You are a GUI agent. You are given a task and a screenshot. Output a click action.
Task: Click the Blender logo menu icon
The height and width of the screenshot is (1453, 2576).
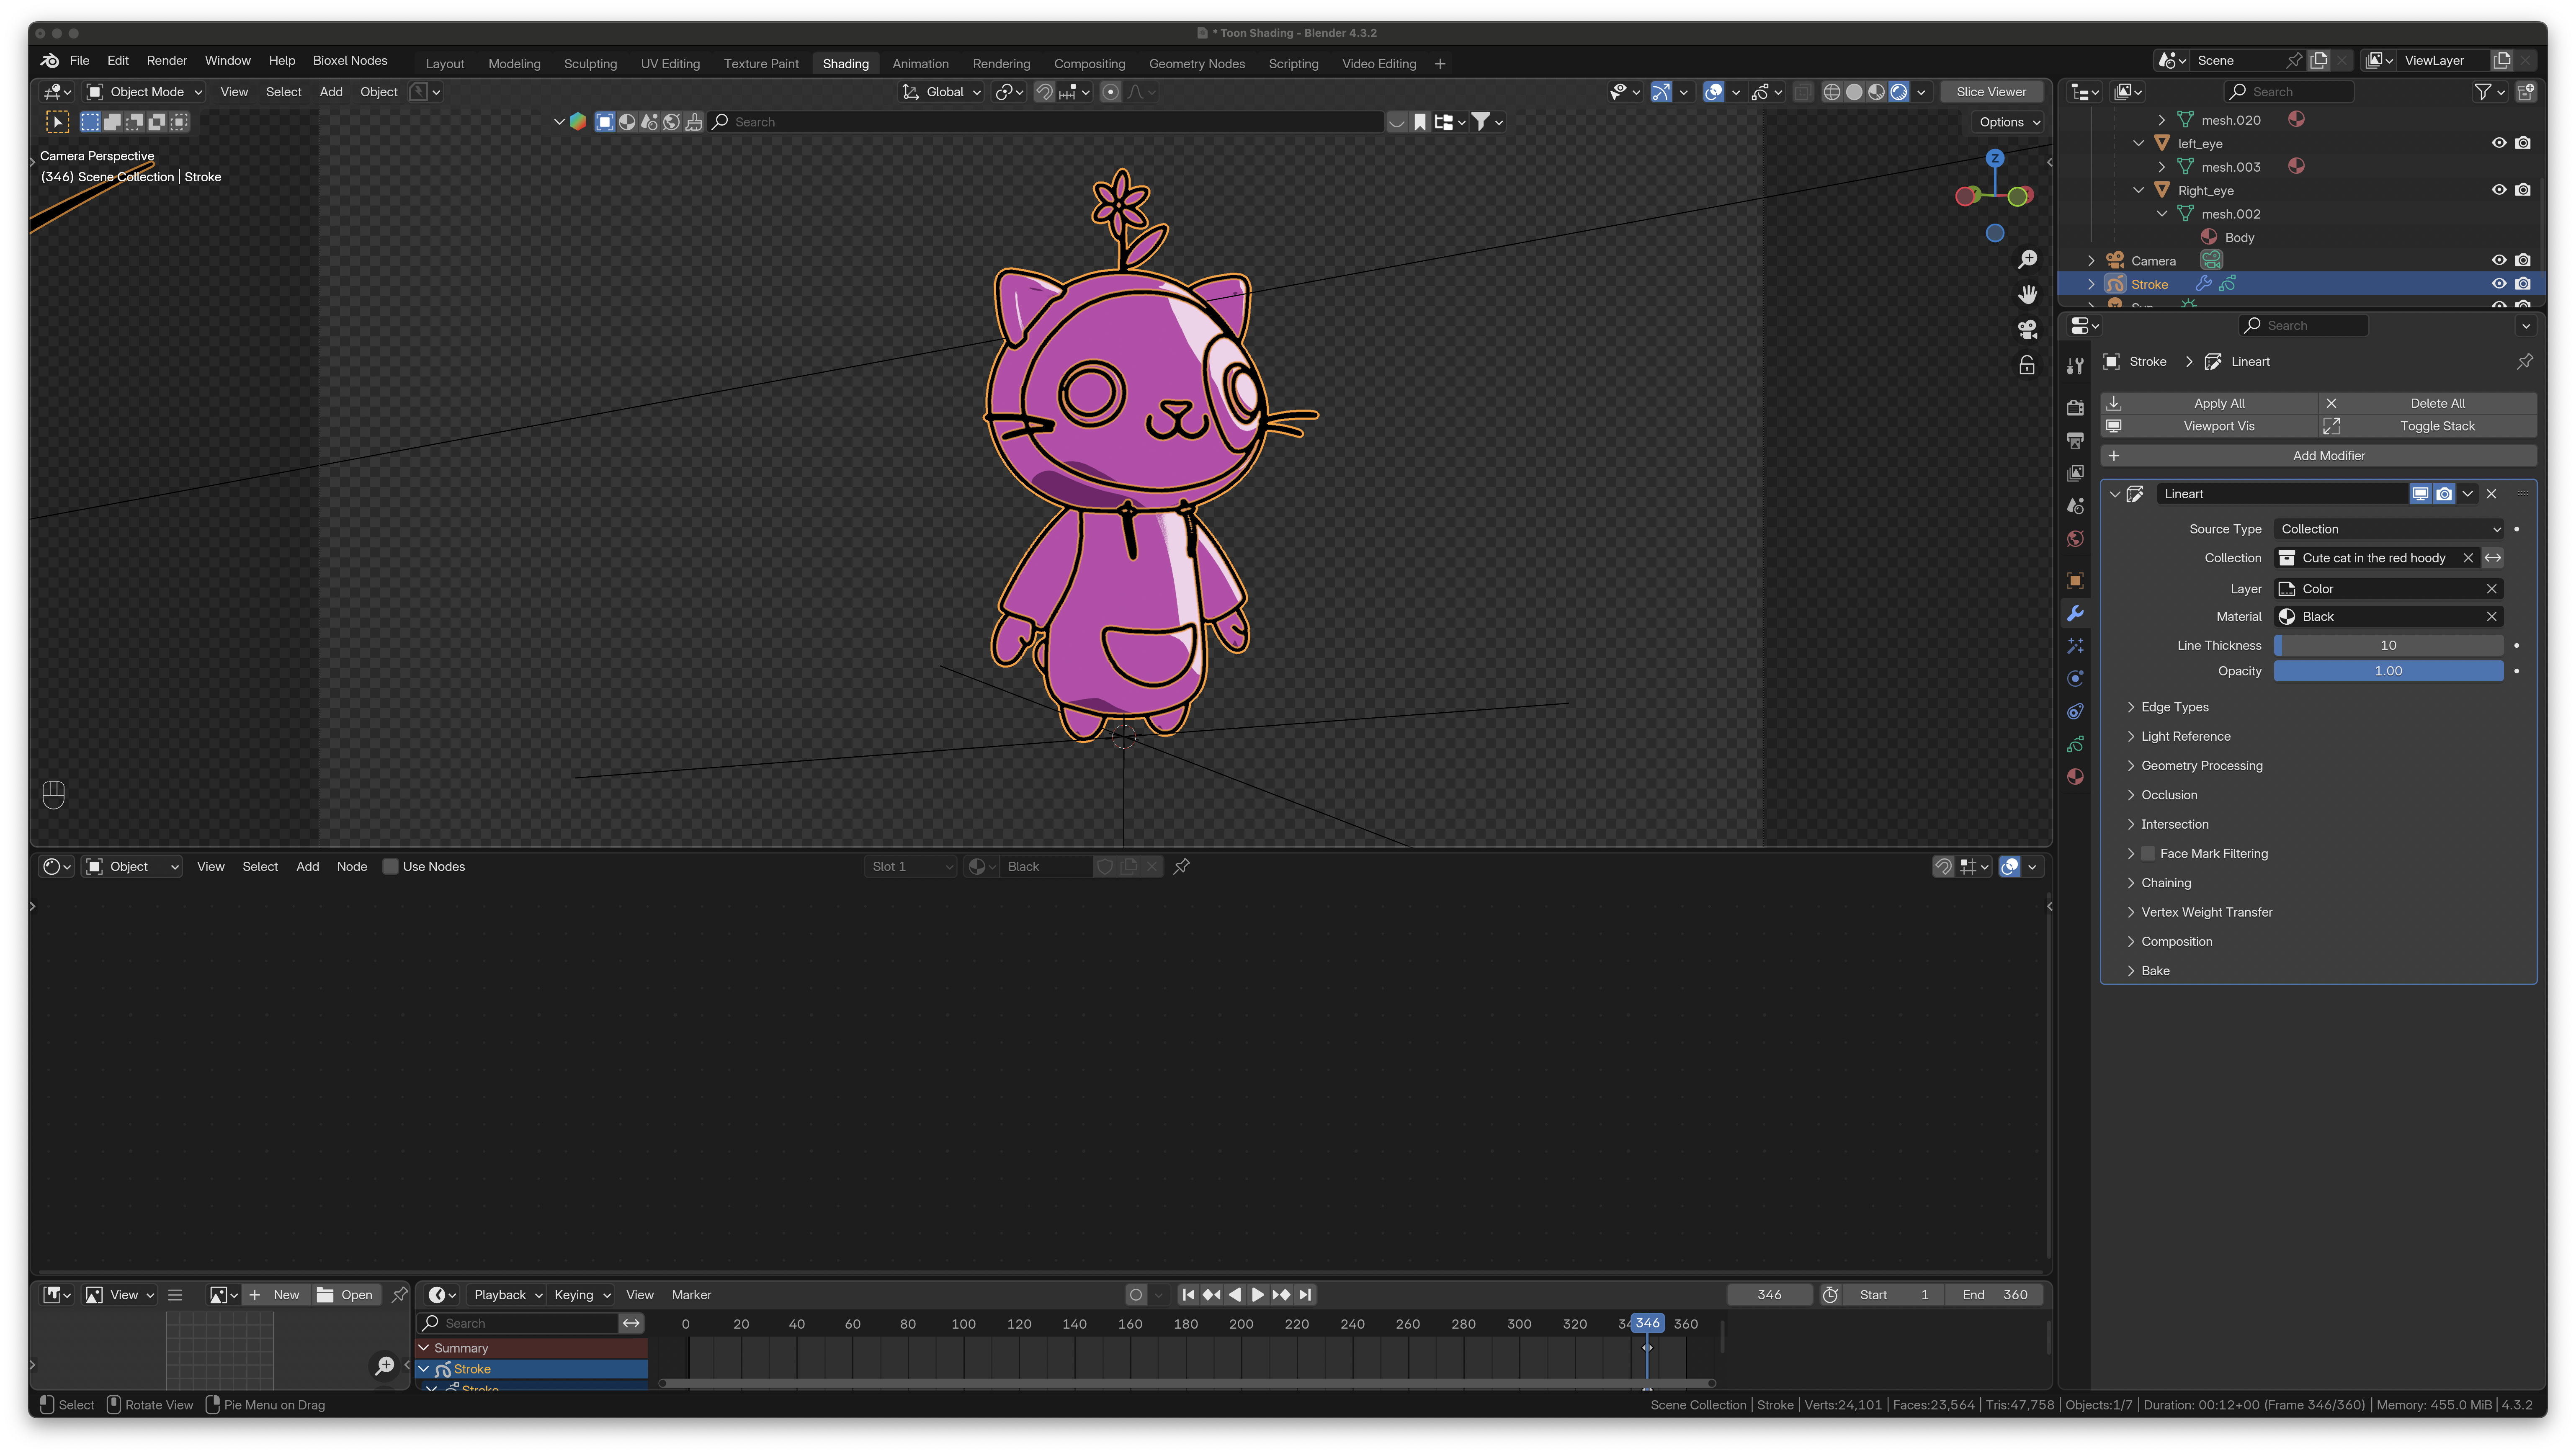[x=50, y=61]
